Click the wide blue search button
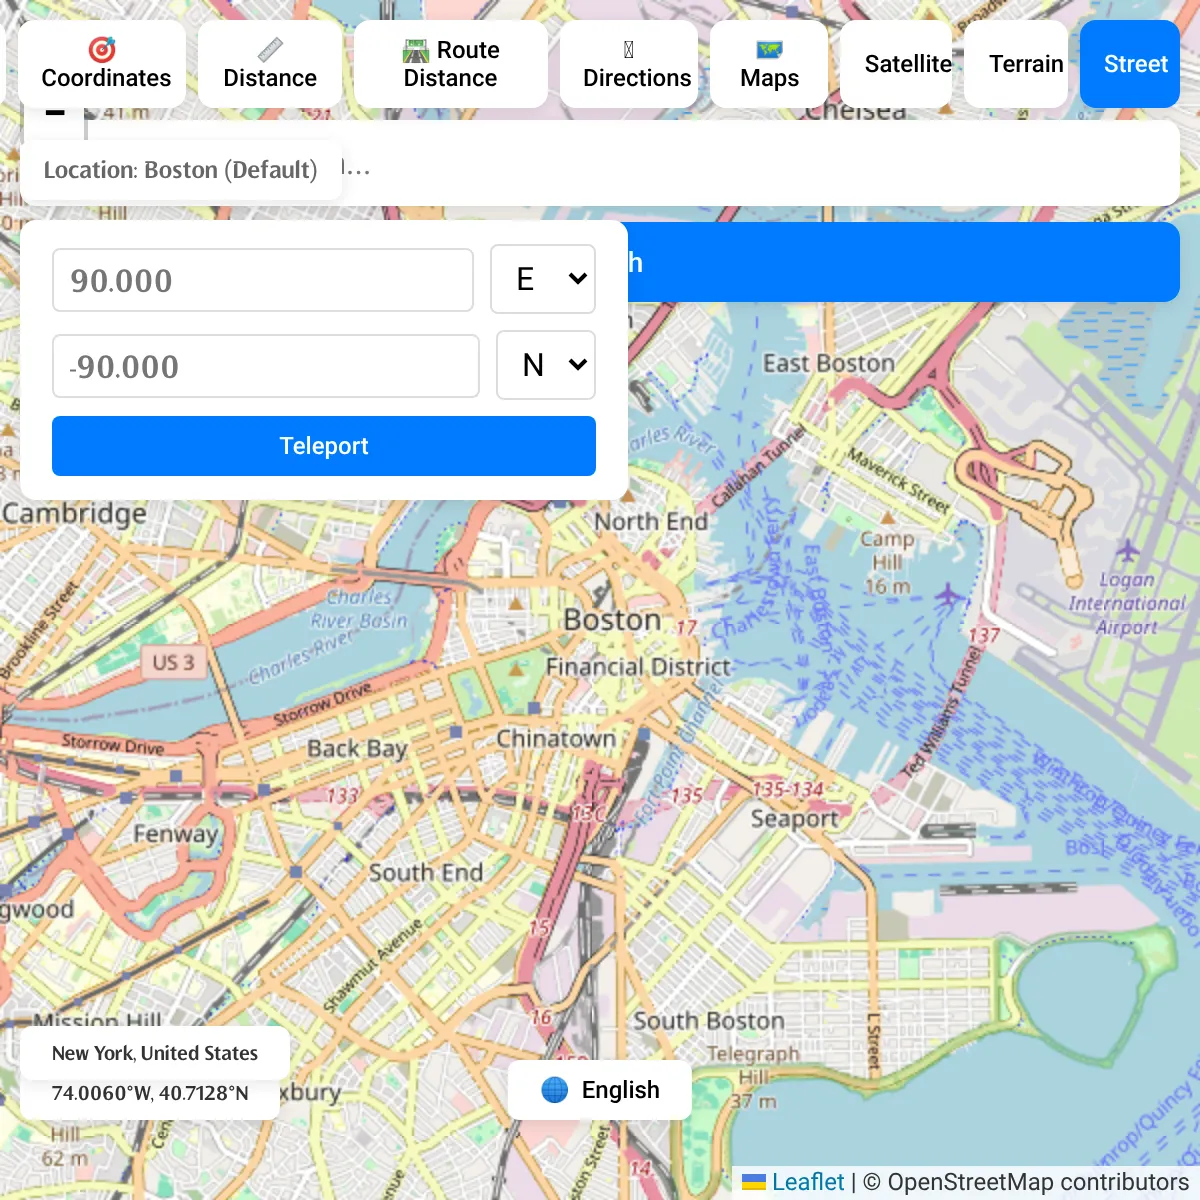1200x1200 pixels. click(x=904, y=262)
